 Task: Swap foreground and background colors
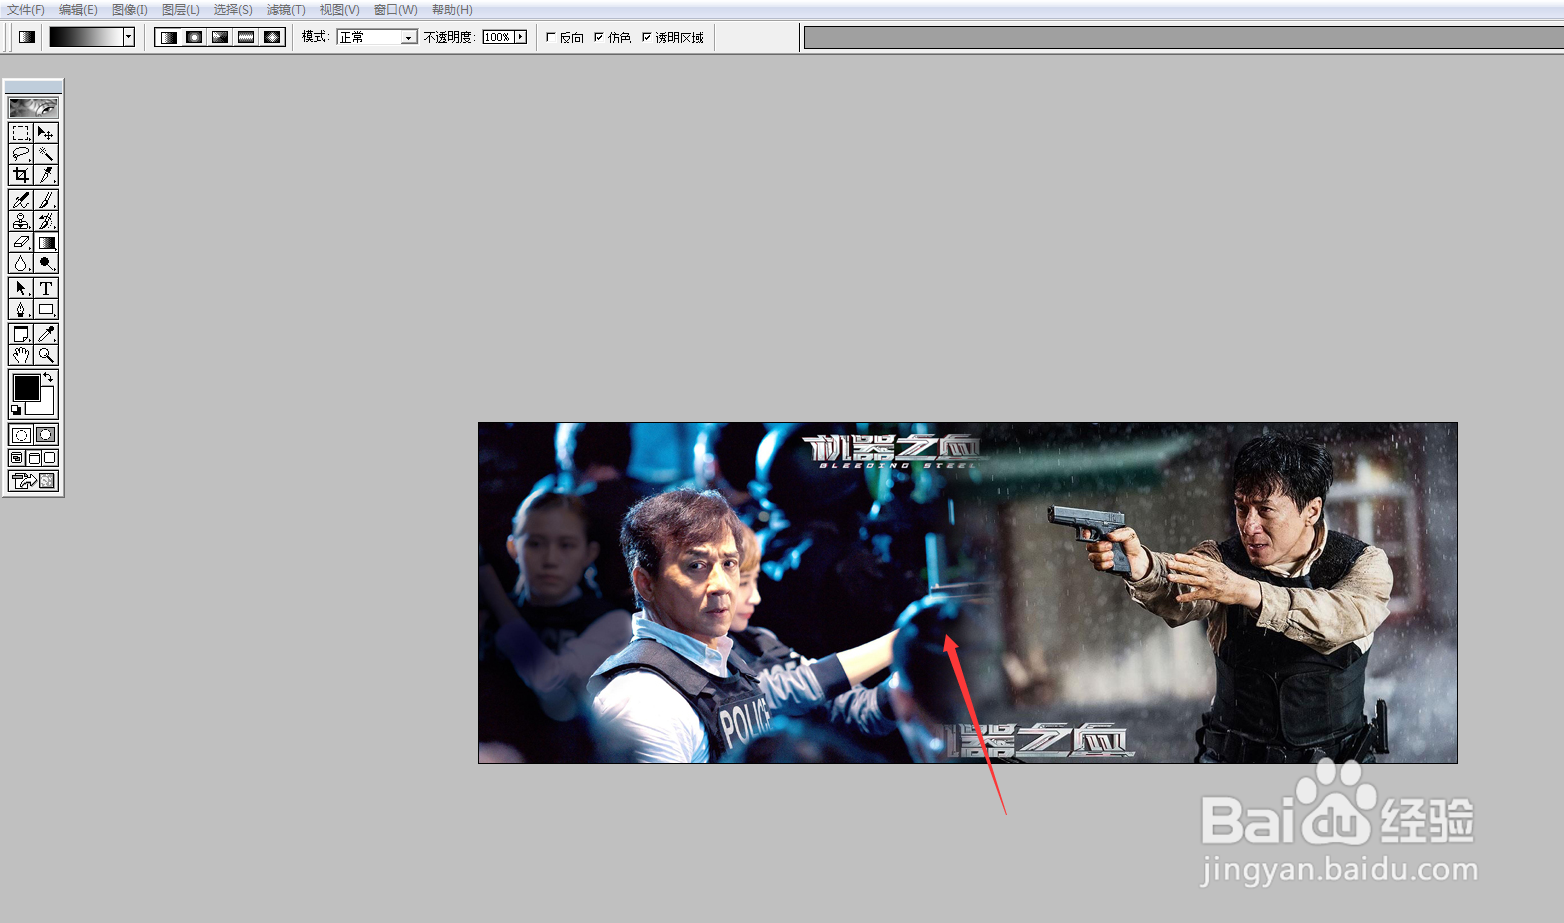pos(48,377)
